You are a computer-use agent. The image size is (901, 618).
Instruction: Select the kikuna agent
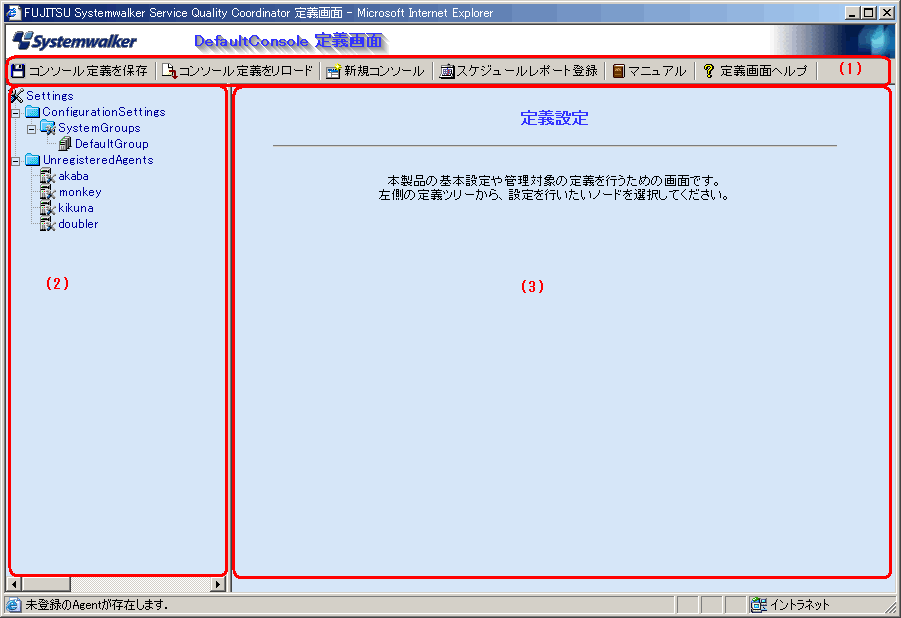pyautogui.click(x=76, y=208)
